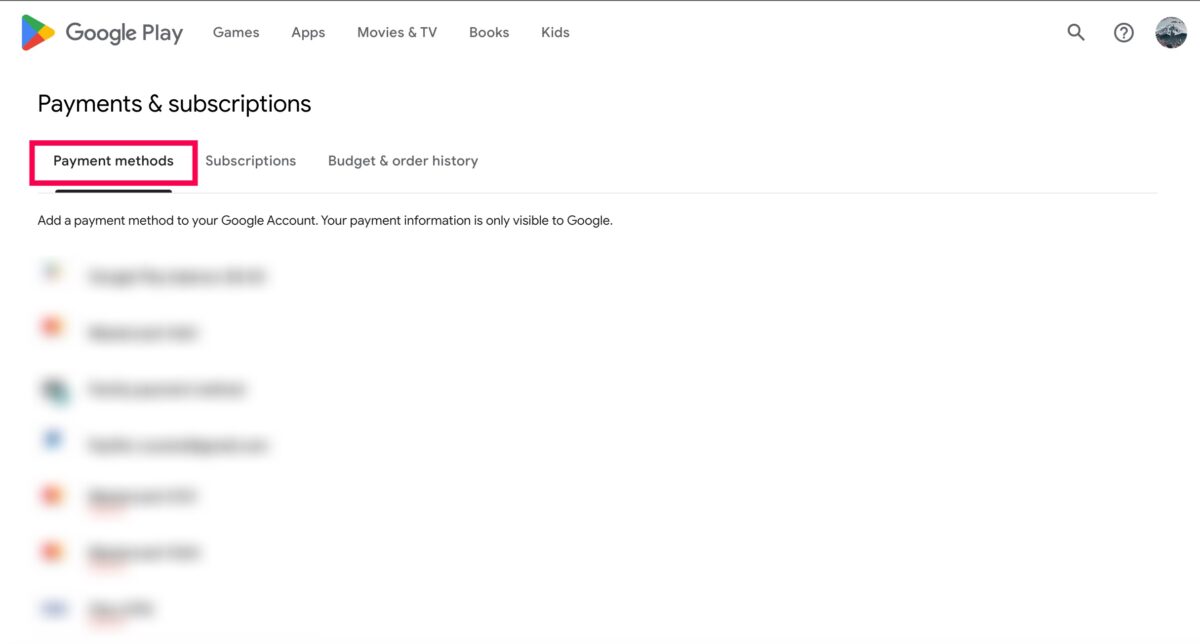The width and height of the screenshot is (1200, 644).
Task: Click the 'Add a payment method' description text
Action: [x=325, y=220]
